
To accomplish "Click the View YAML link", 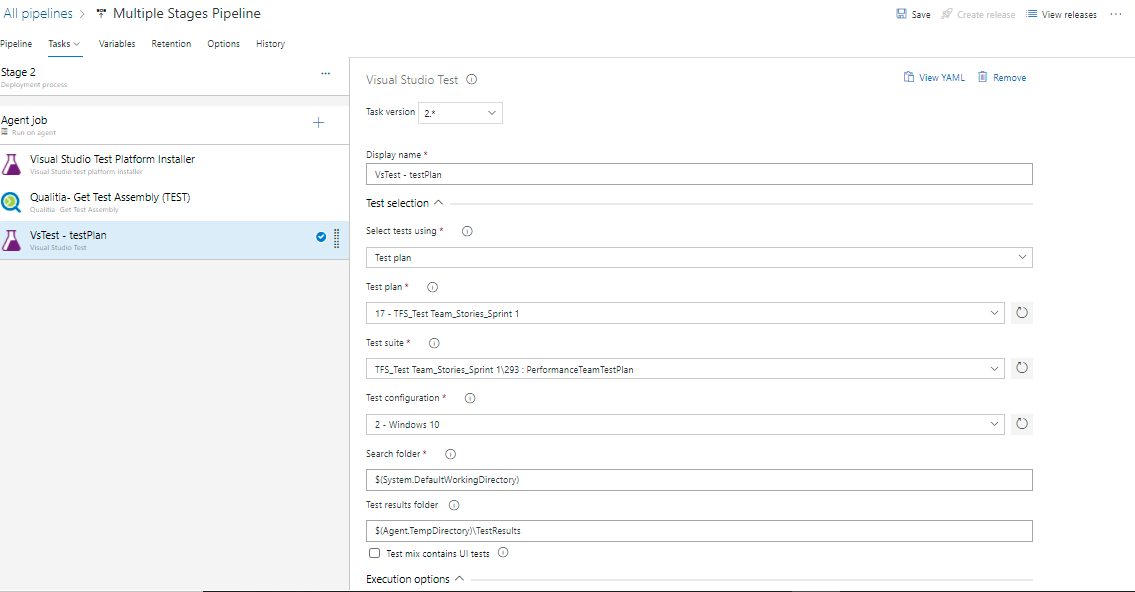I will (934, 78).
